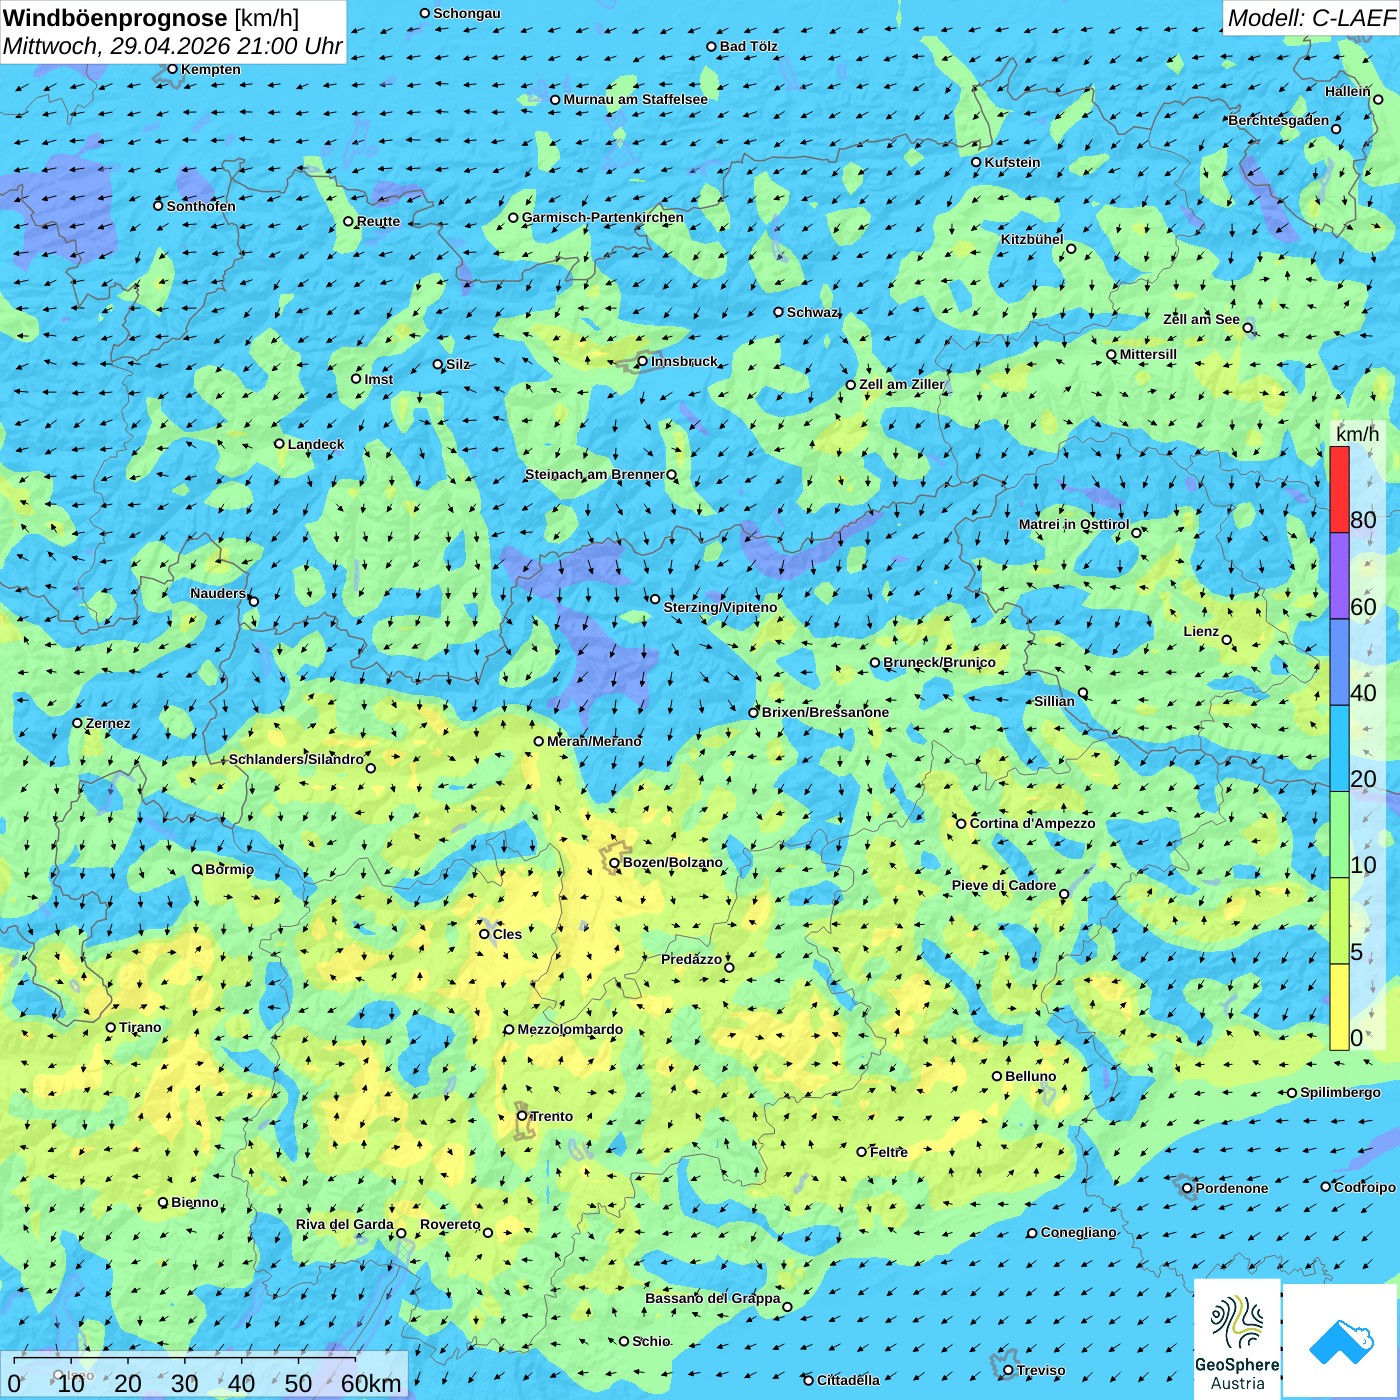Click the Riva del Garda label
Screen dimensions: 1400x1400
[x=344, y=1224]
